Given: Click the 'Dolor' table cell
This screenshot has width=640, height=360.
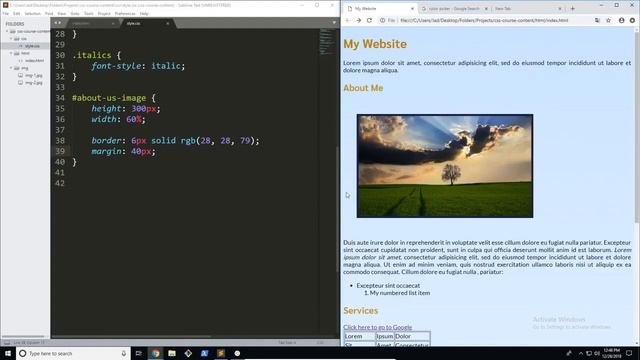Looking at the screenshot, I should tap(412, 336).
